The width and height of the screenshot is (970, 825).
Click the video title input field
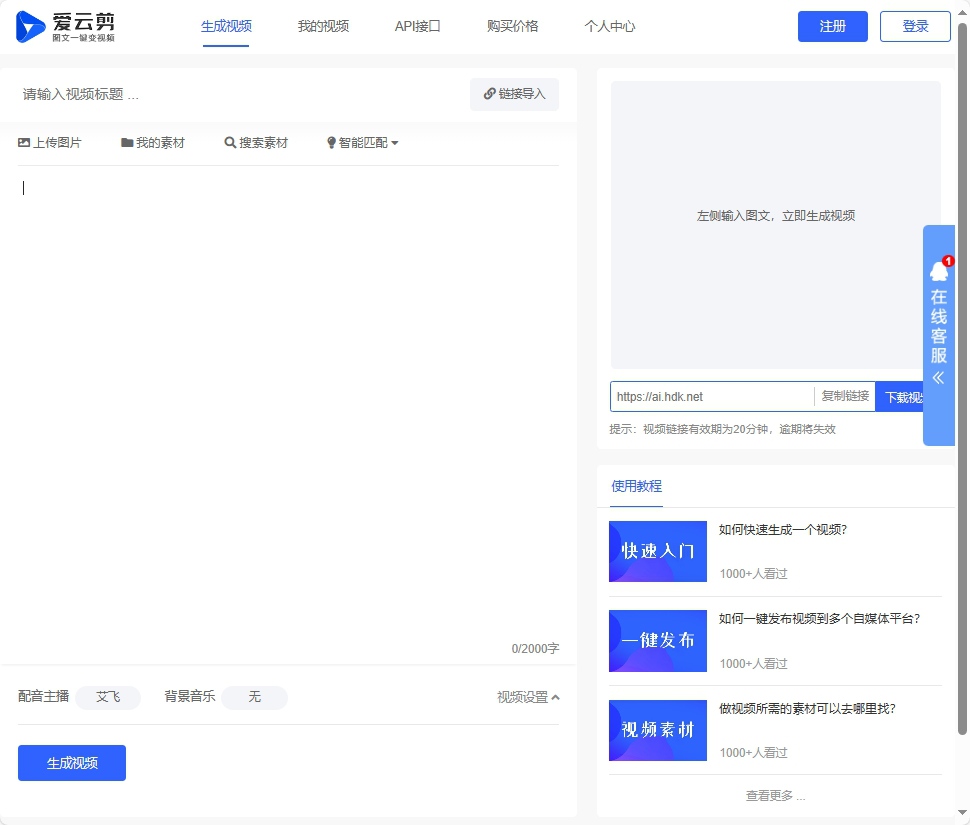coord(200,94)
